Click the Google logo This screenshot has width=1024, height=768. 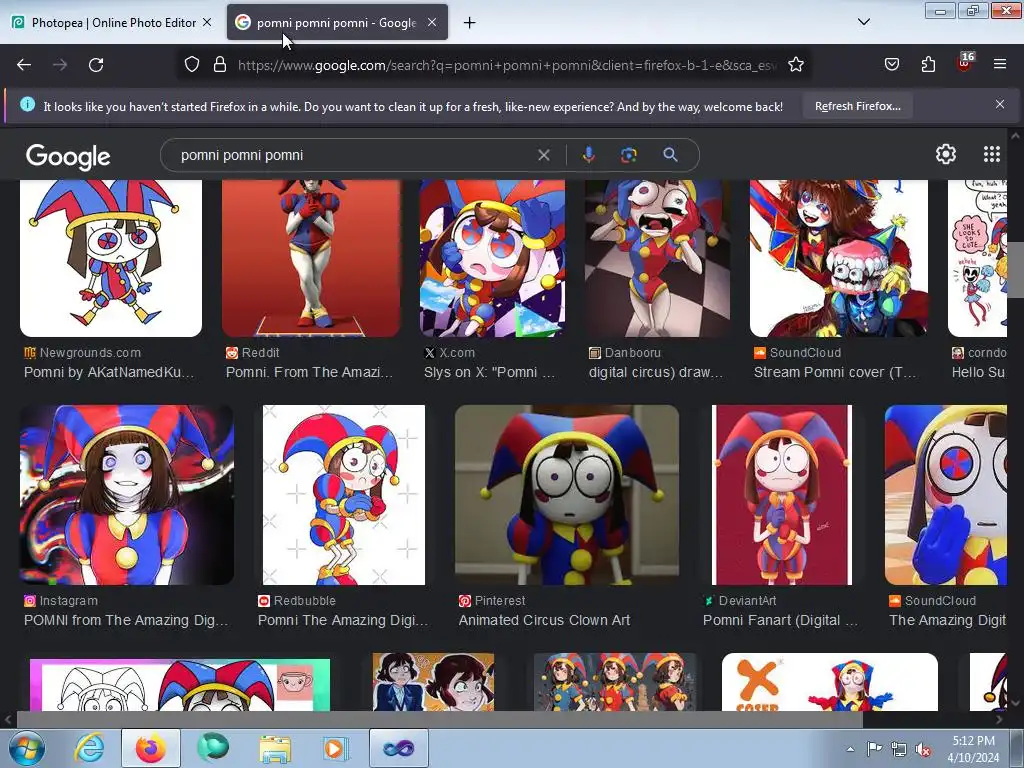point(68,157)
